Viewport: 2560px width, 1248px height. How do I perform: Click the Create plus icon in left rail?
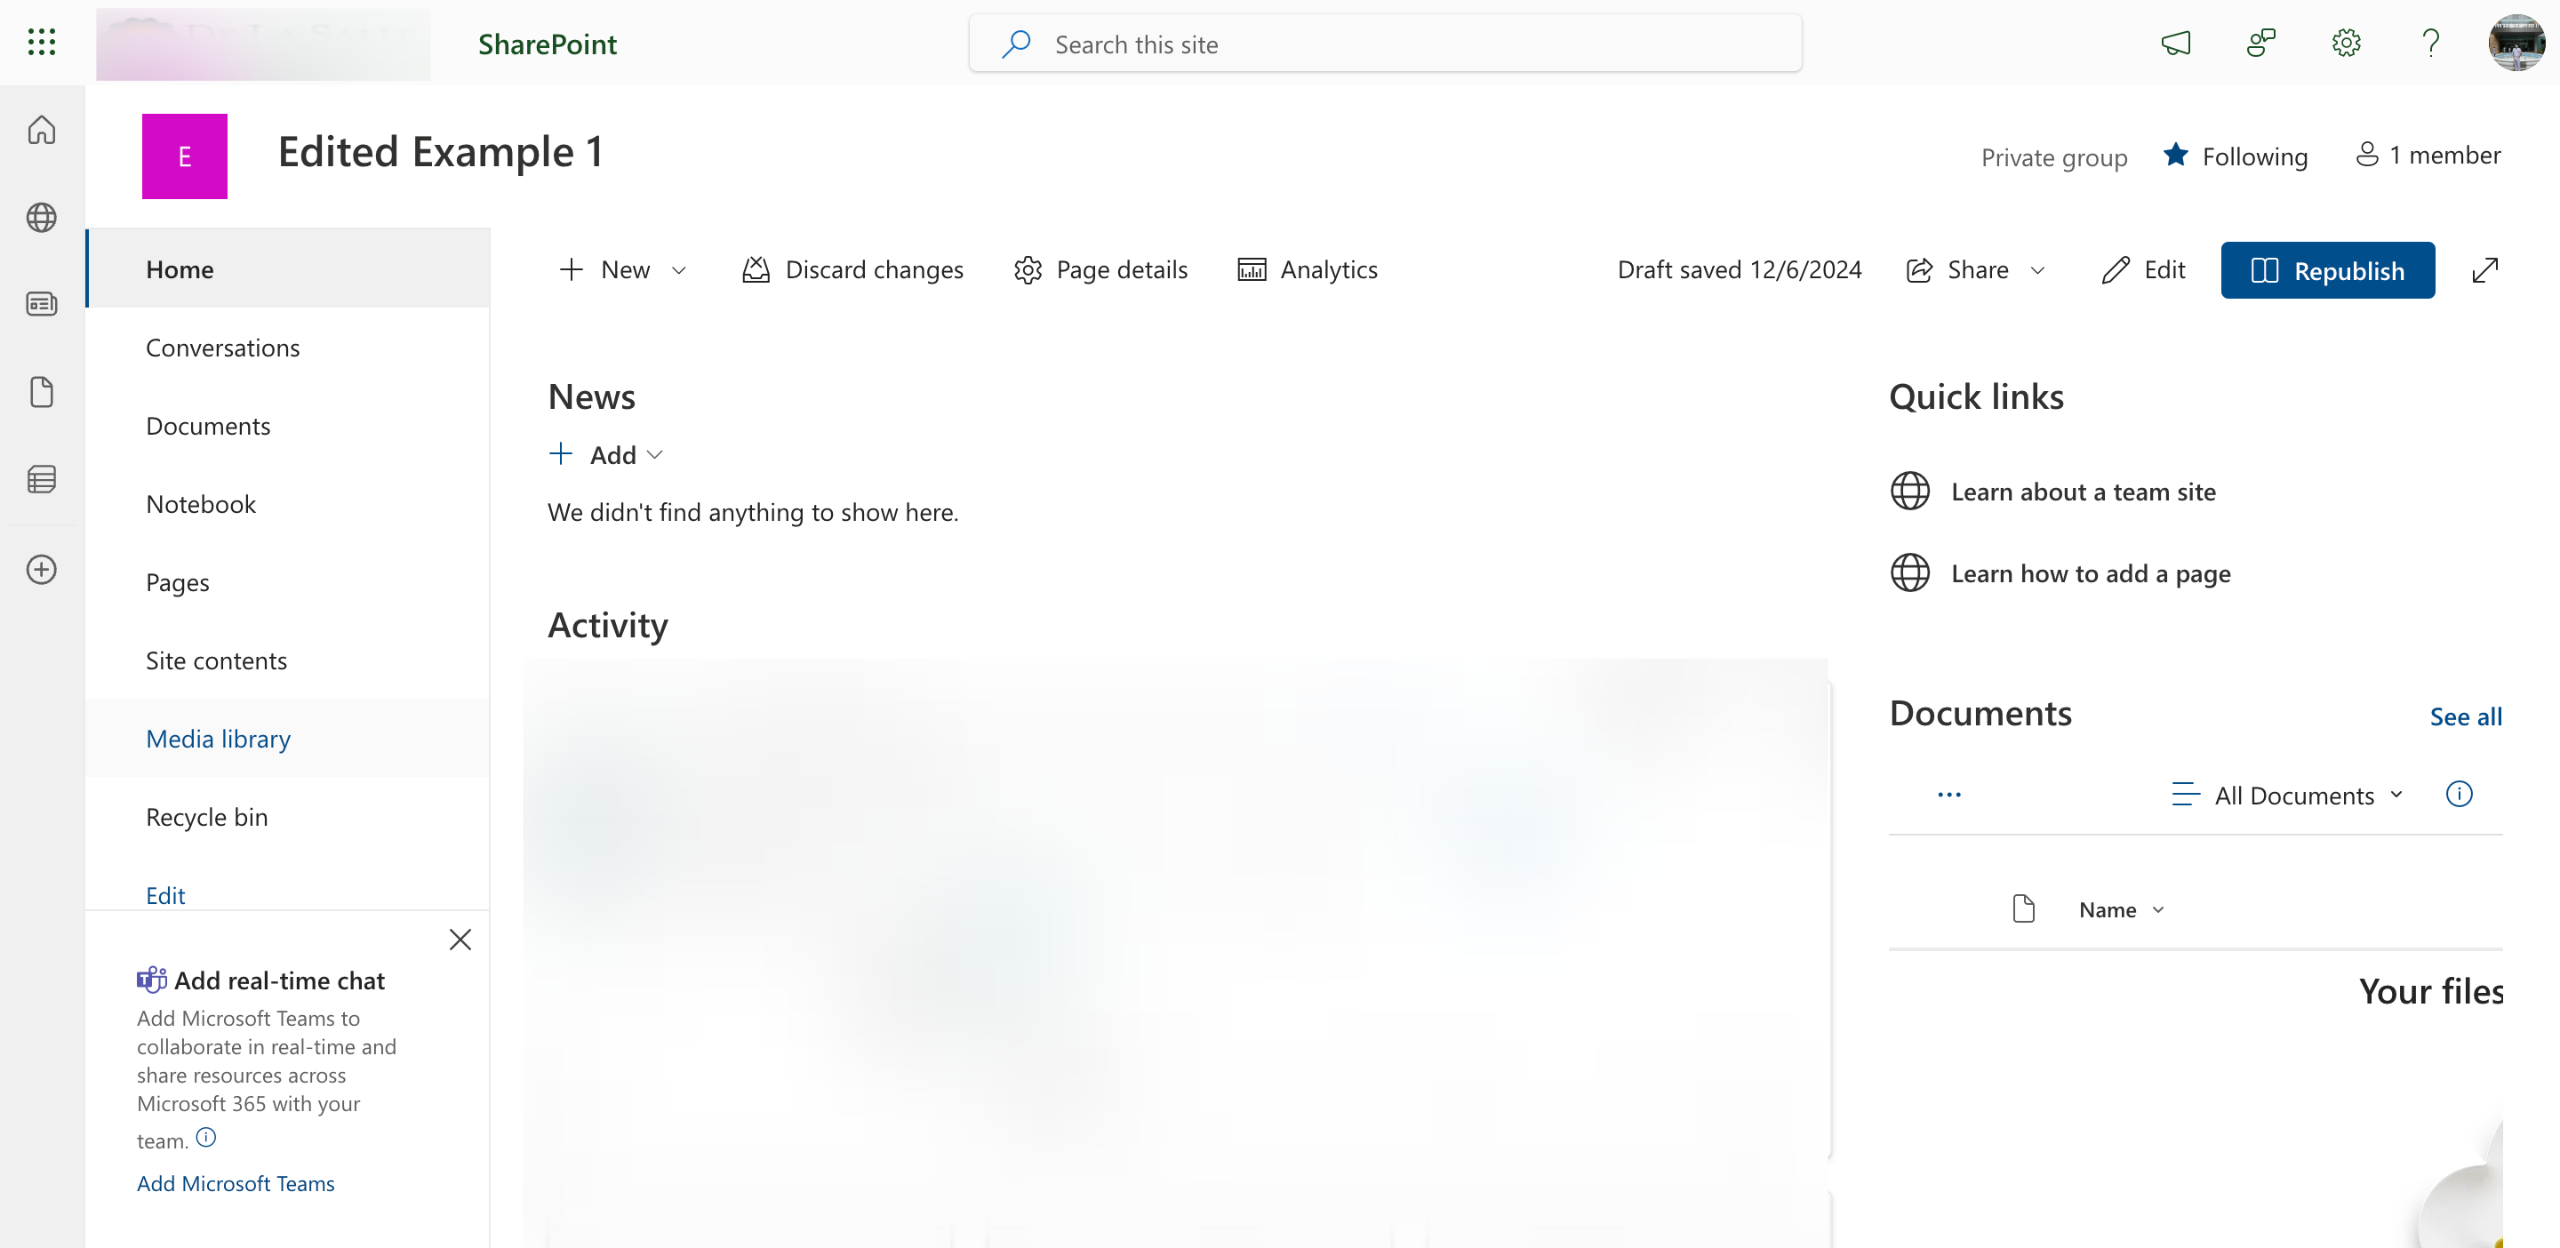(41, 570)
